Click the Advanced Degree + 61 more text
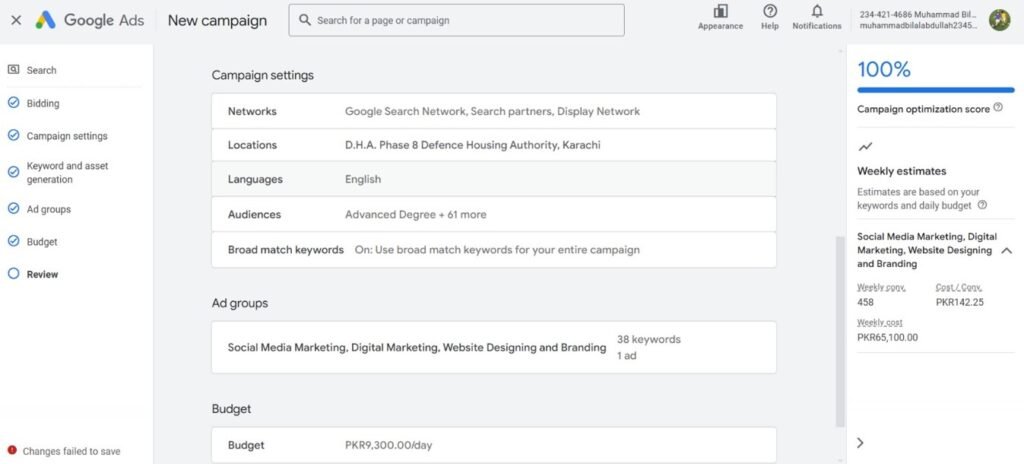This screenshot has height=464, width=1024. pos(415,214)
